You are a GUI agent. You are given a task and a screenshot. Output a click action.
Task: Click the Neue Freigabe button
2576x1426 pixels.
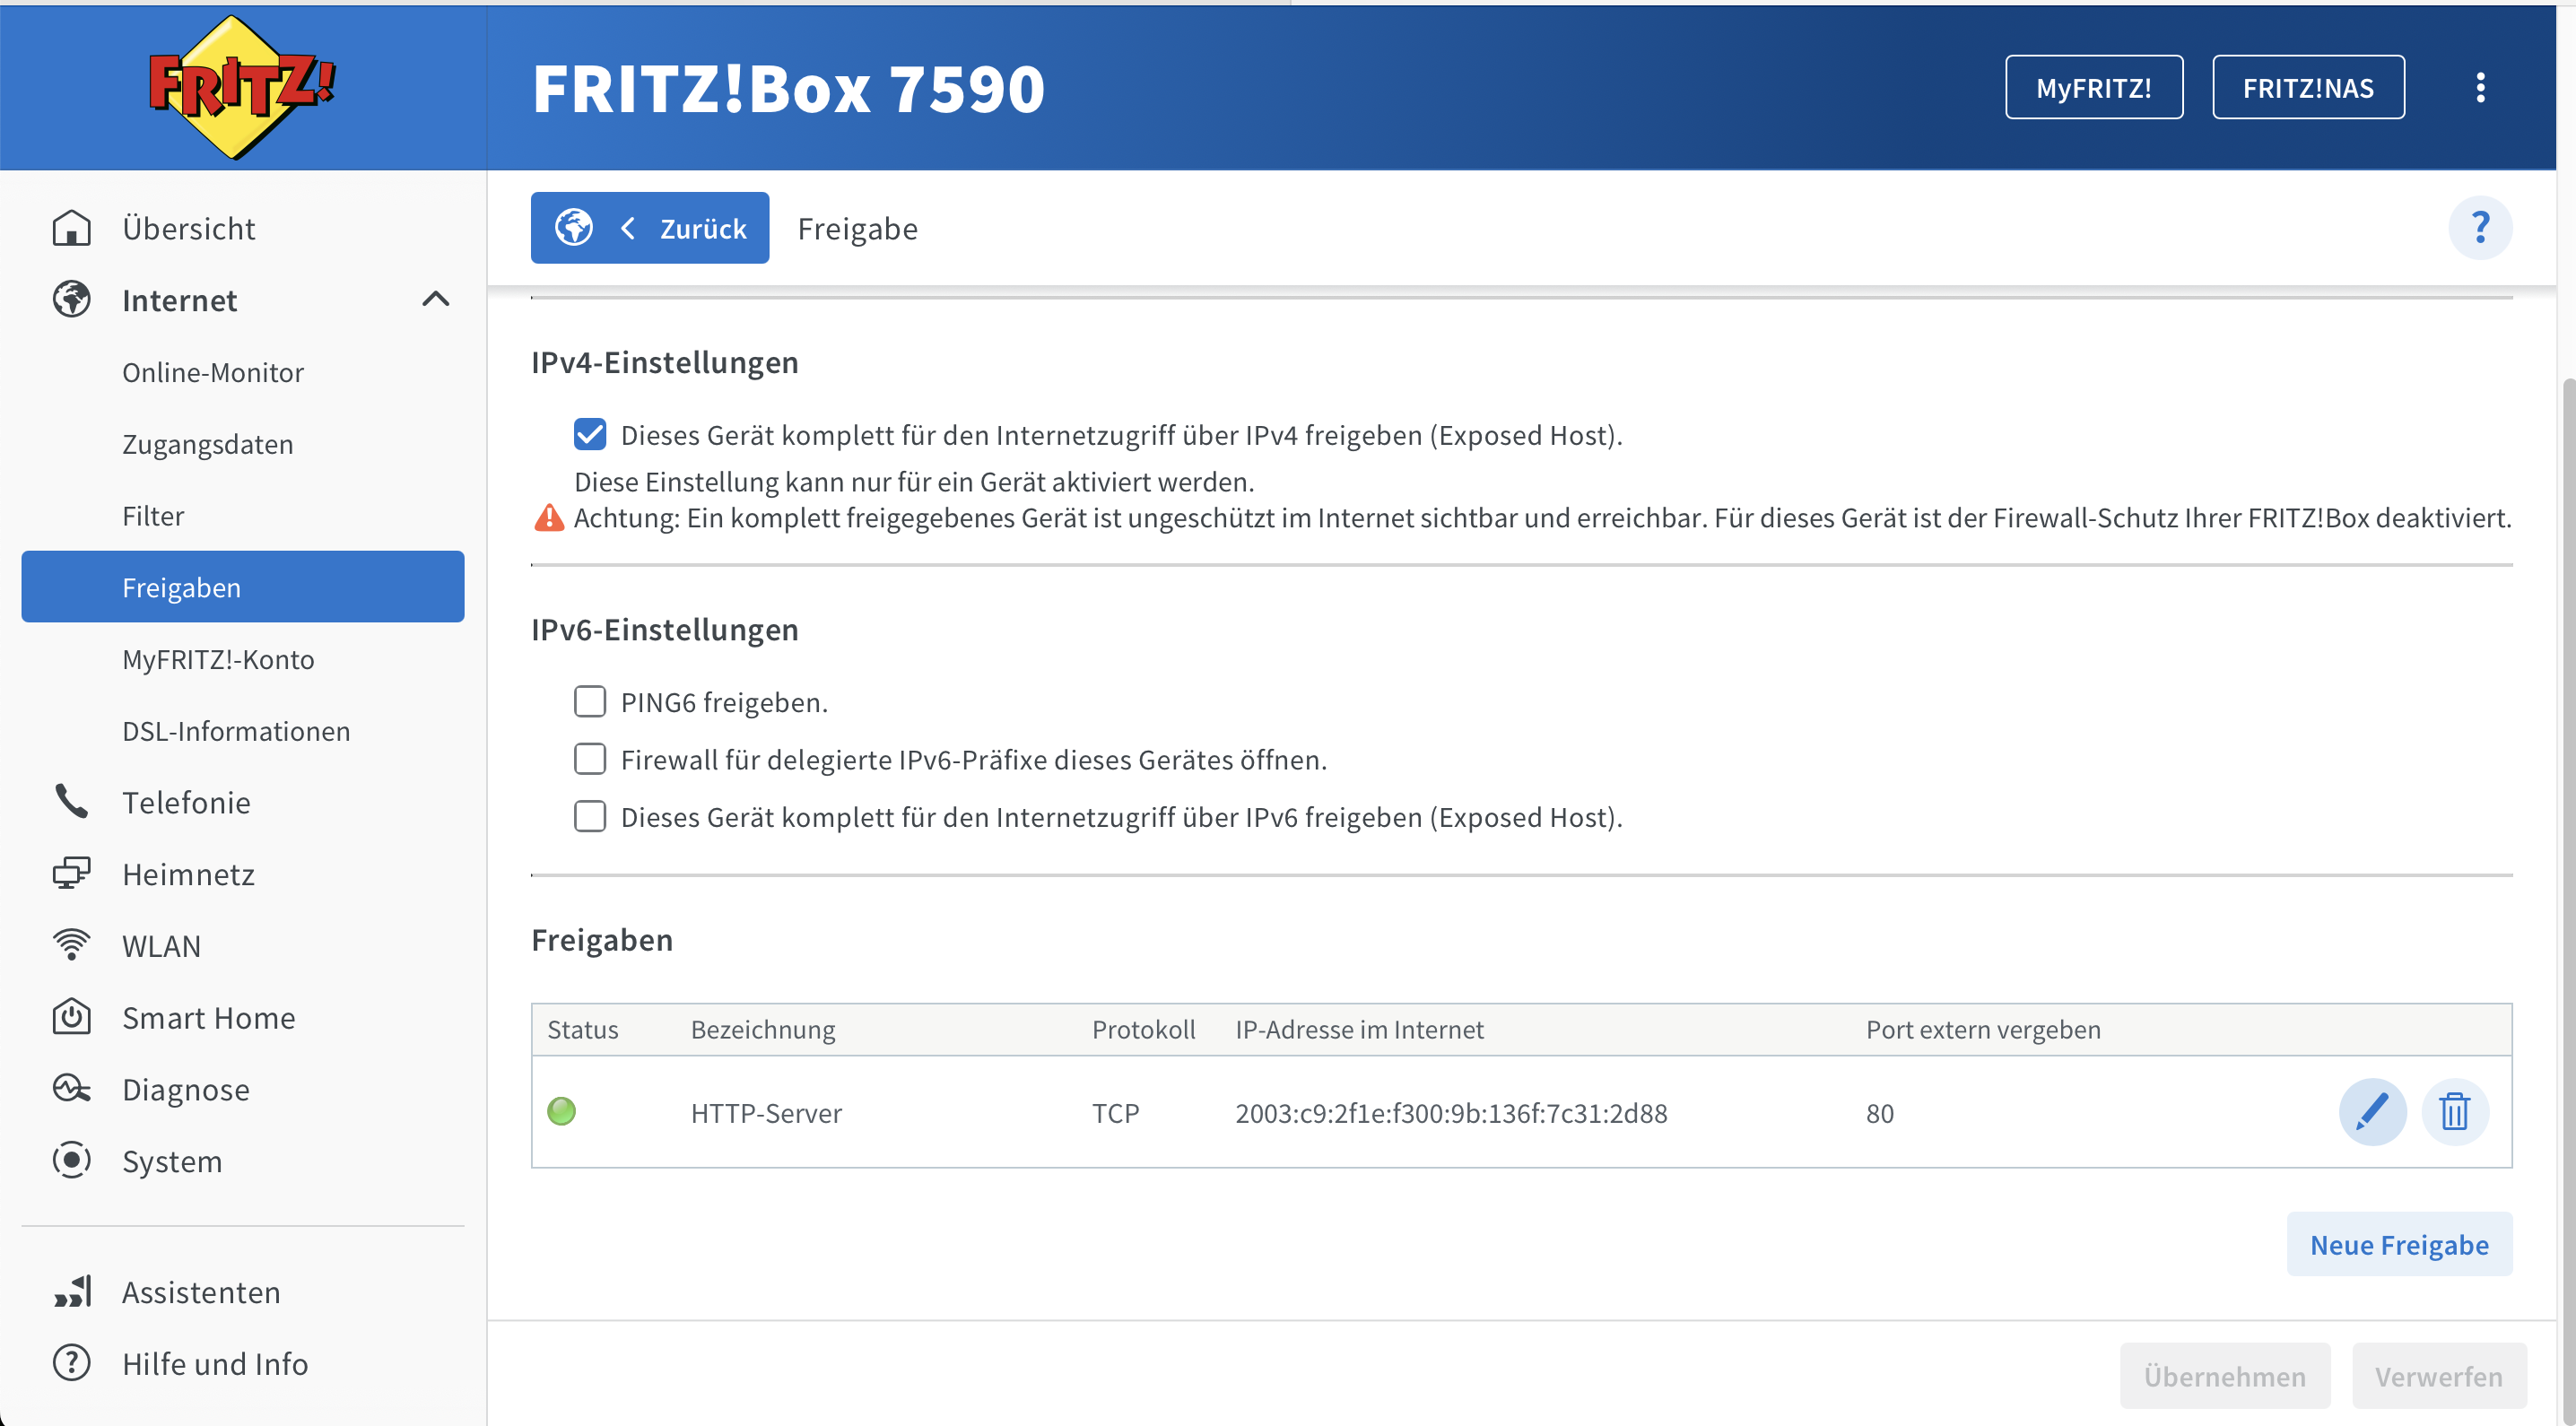point(2399,1244)
